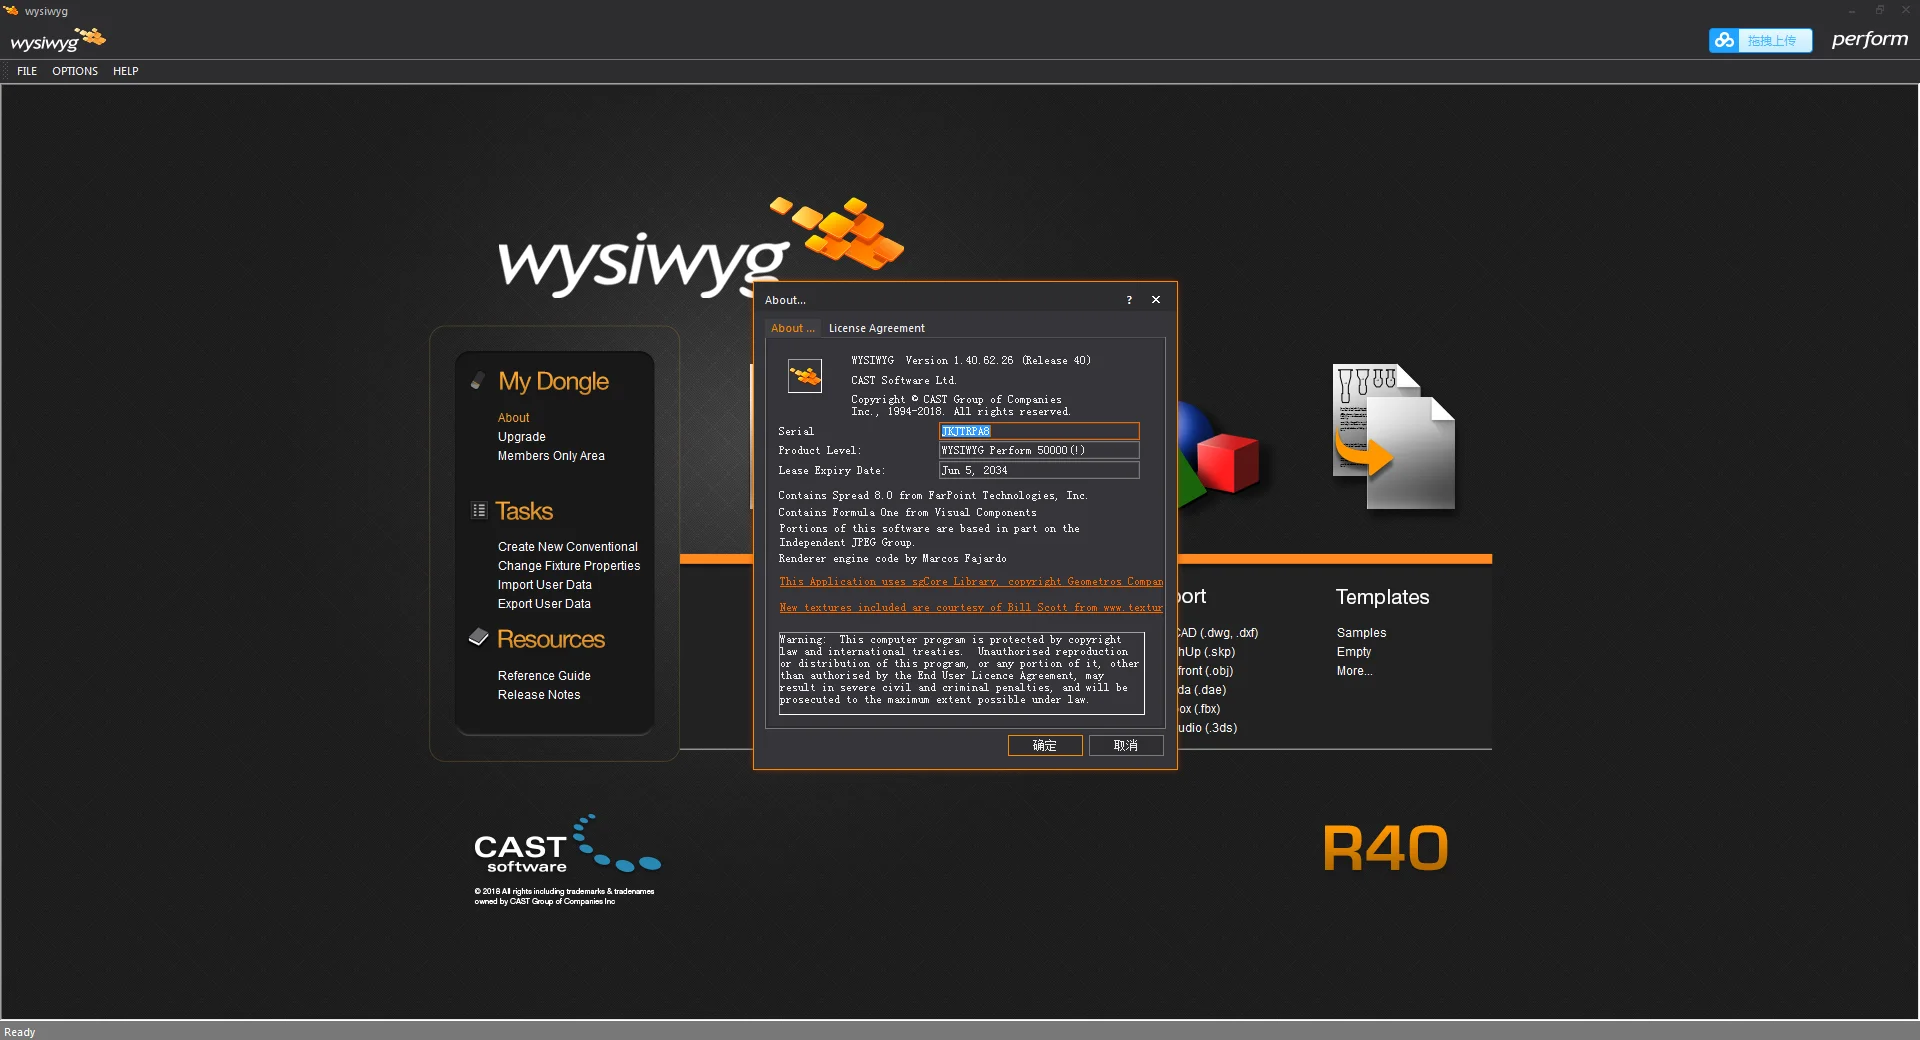Viewport: 1920px width, 1040px height.
Task: Click the warning text box in About dialog
Action: (x=961, y=672)
